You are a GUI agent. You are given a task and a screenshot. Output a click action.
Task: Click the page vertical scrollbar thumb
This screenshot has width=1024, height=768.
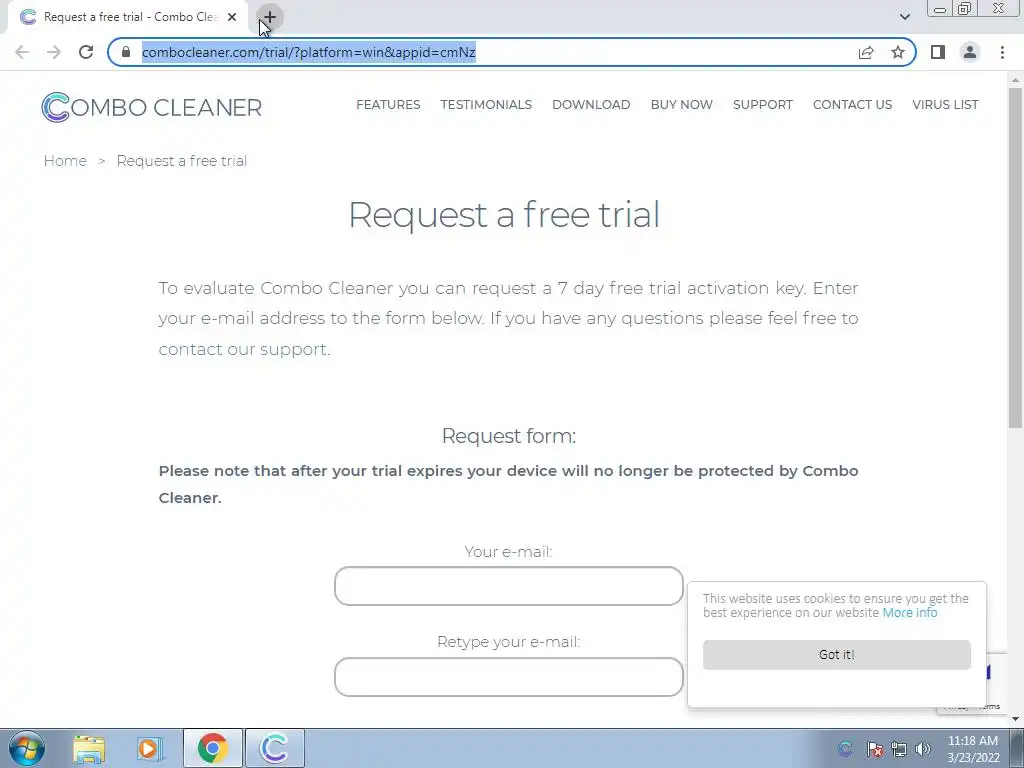click(x=1015, y=258)
